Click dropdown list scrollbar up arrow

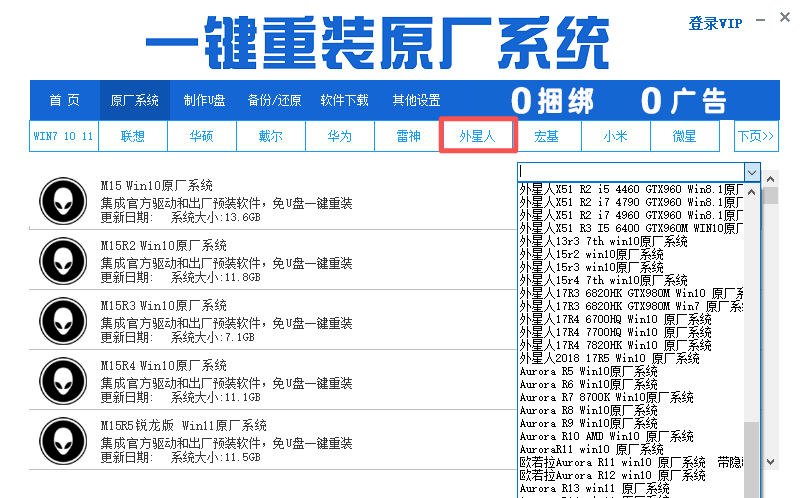(752, 192)
